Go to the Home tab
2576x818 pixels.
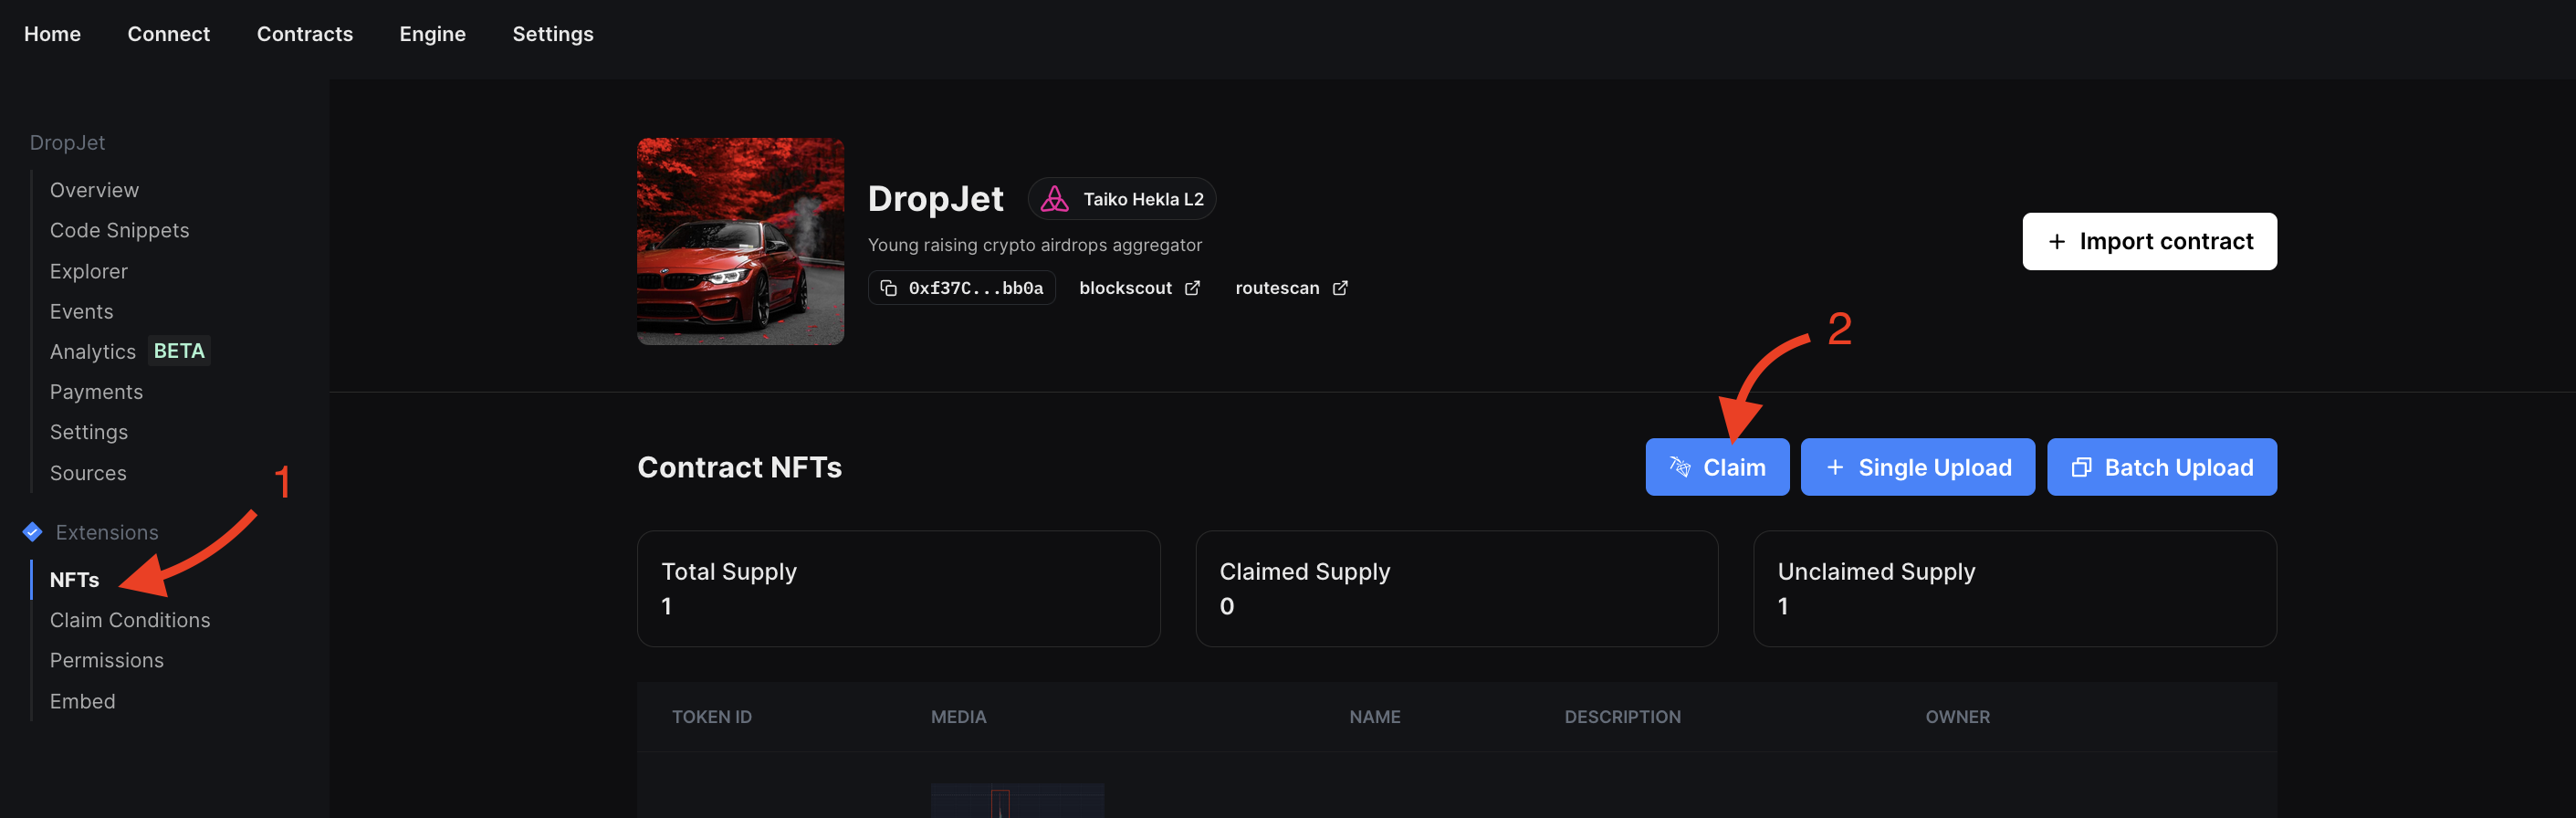52,34
